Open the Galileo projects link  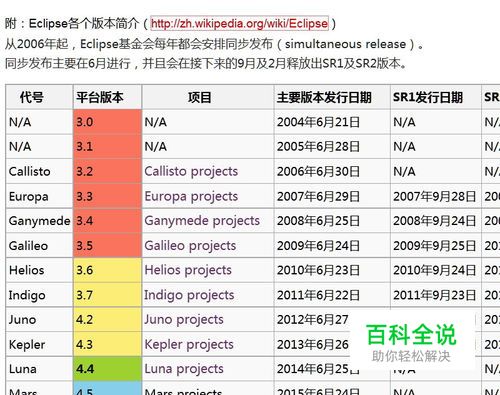190,246
